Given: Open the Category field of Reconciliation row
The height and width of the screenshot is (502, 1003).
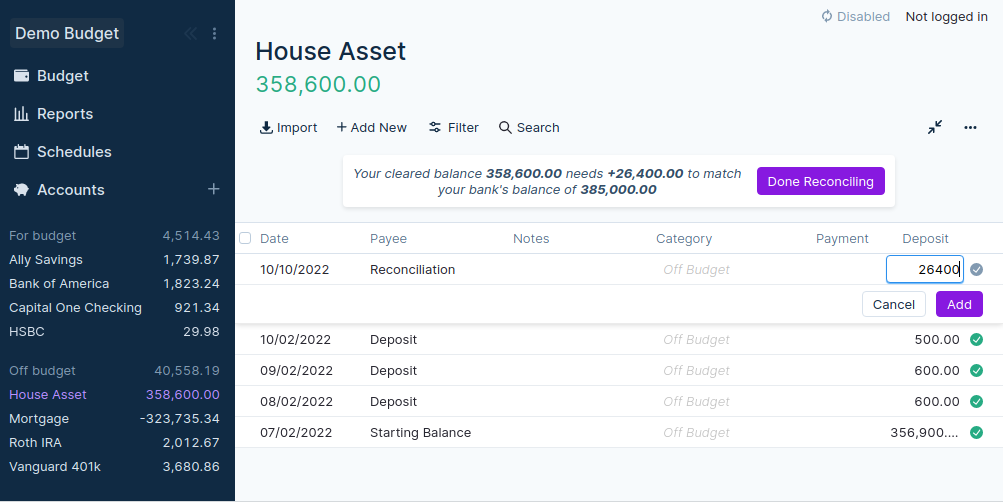Looking at the screenshot, I should [x=696, y=270].
